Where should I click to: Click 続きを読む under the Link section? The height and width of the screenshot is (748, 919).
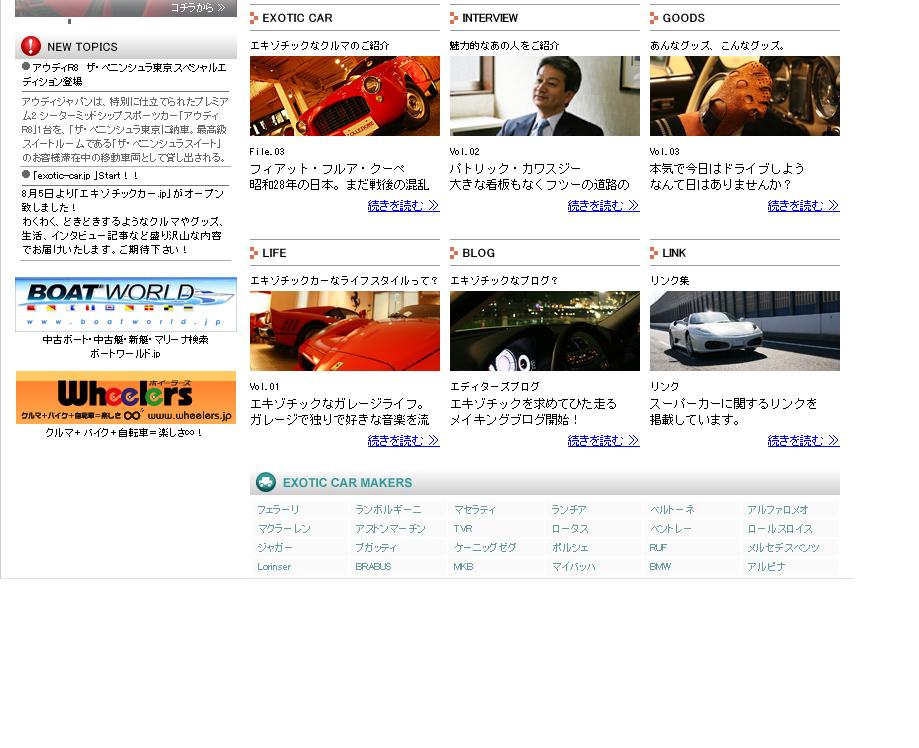(x=803, y=441)
